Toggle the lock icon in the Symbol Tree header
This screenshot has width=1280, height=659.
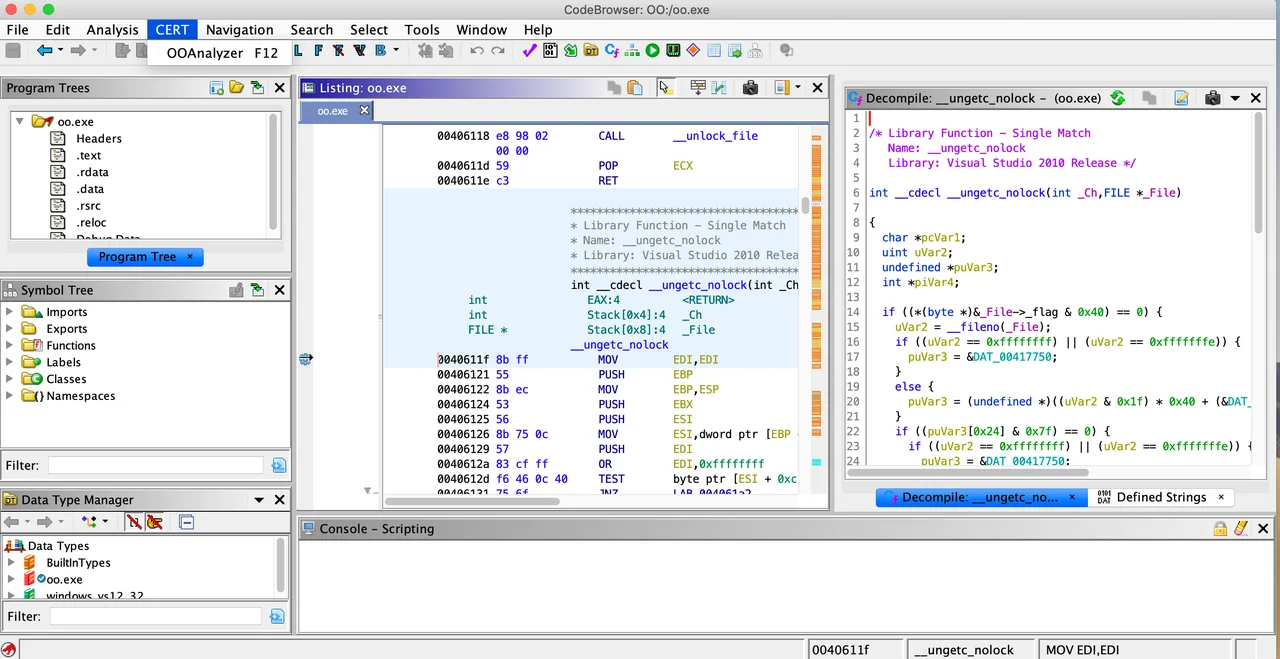pyautogui.click(x=236, y=289)
